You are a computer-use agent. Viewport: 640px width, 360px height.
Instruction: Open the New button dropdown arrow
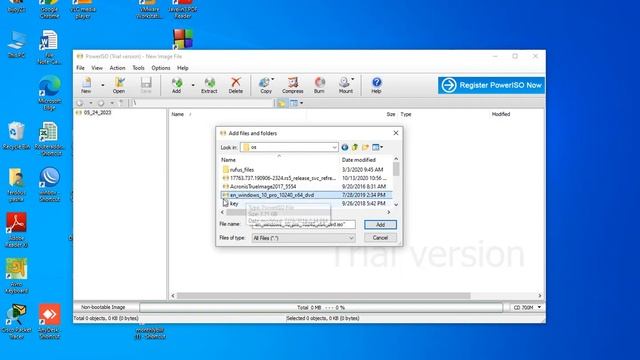(102, 85)
